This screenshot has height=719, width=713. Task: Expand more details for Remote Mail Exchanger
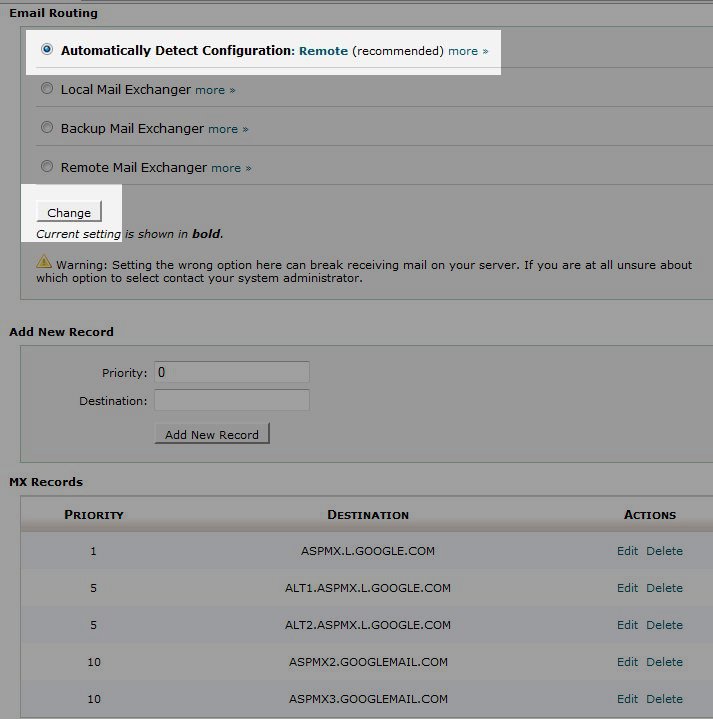click(x=231, y=168)
